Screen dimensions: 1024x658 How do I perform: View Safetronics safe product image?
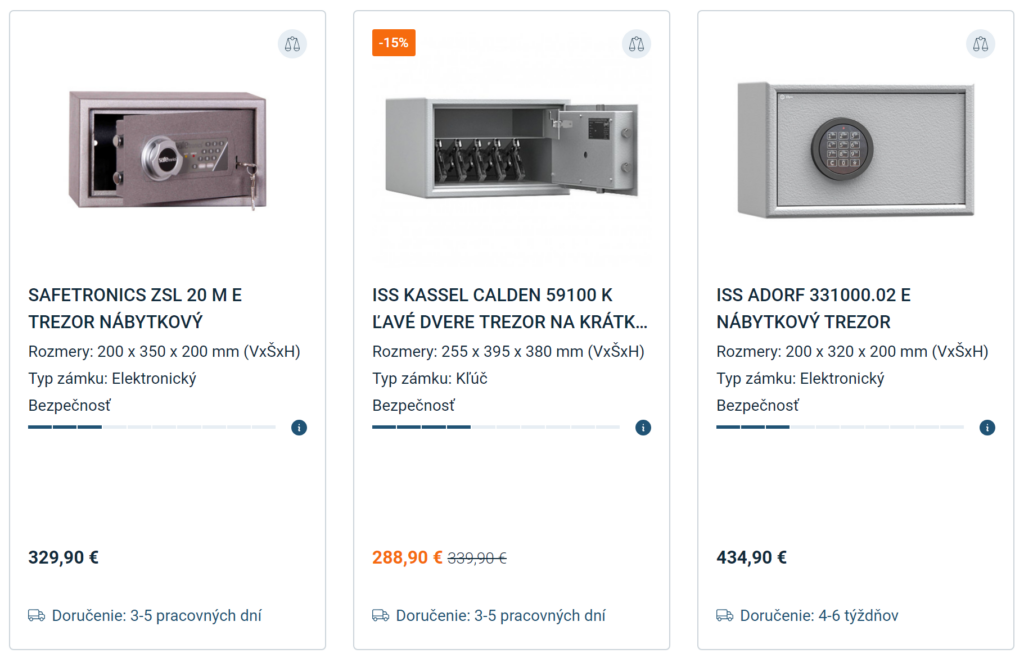168,150
